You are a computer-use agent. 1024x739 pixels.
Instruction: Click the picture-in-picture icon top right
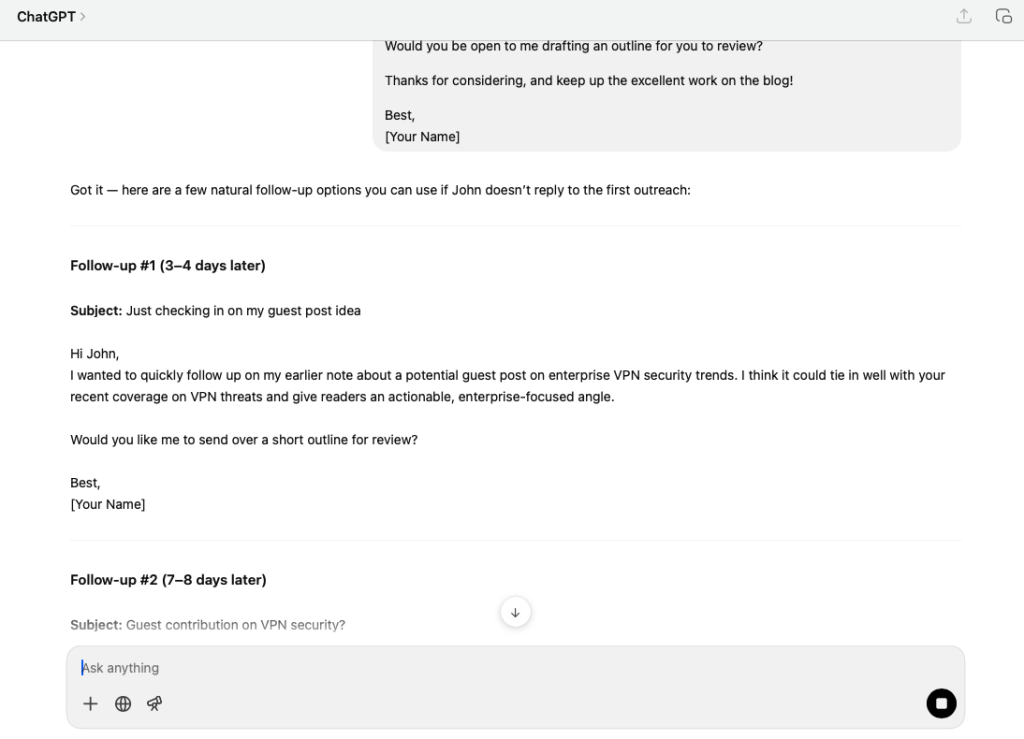1002,16
